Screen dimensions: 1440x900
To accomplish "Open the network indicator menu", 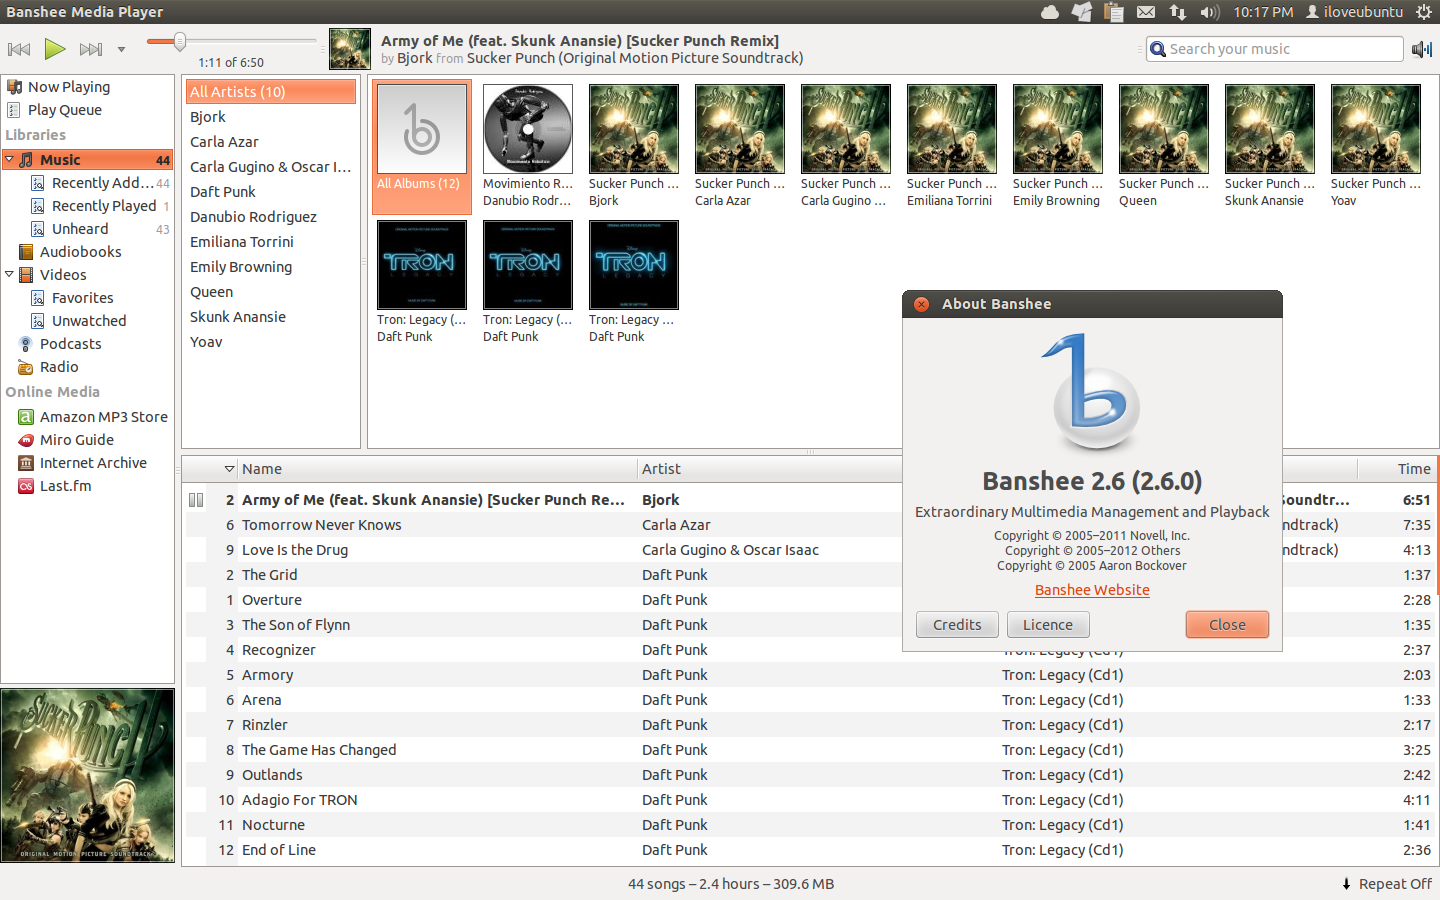I will 1178,12.
